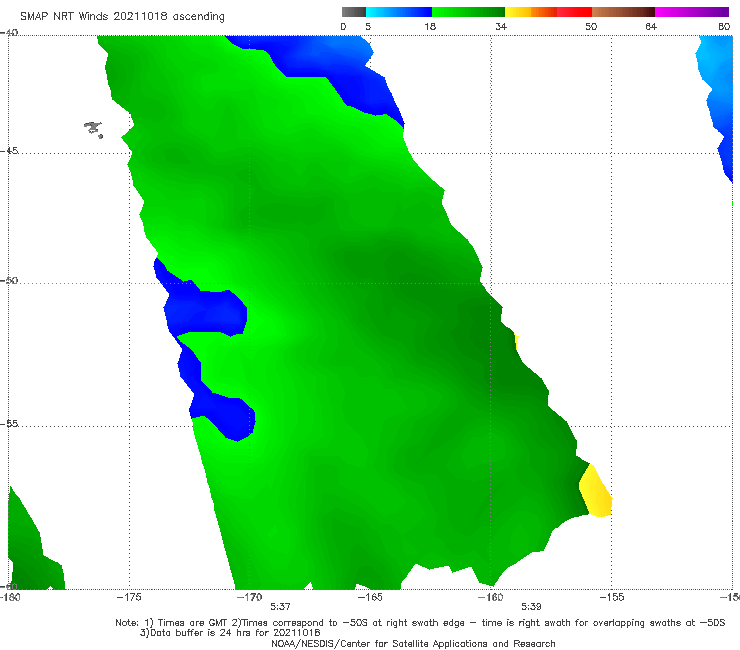This screenshot has width=740, height=650.
Task: Click the longitude label '-175'
Action: (x=129, y=597)
